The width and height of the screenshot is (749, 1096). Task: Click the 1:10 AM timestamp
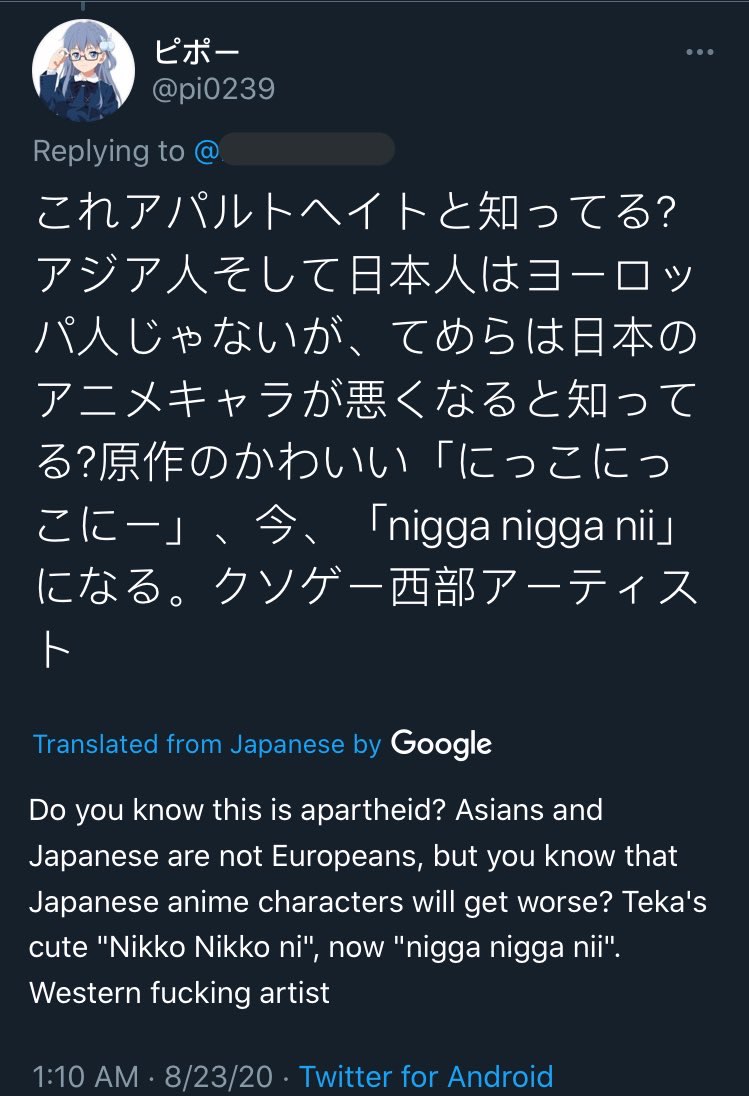[x=85, y=1076]
